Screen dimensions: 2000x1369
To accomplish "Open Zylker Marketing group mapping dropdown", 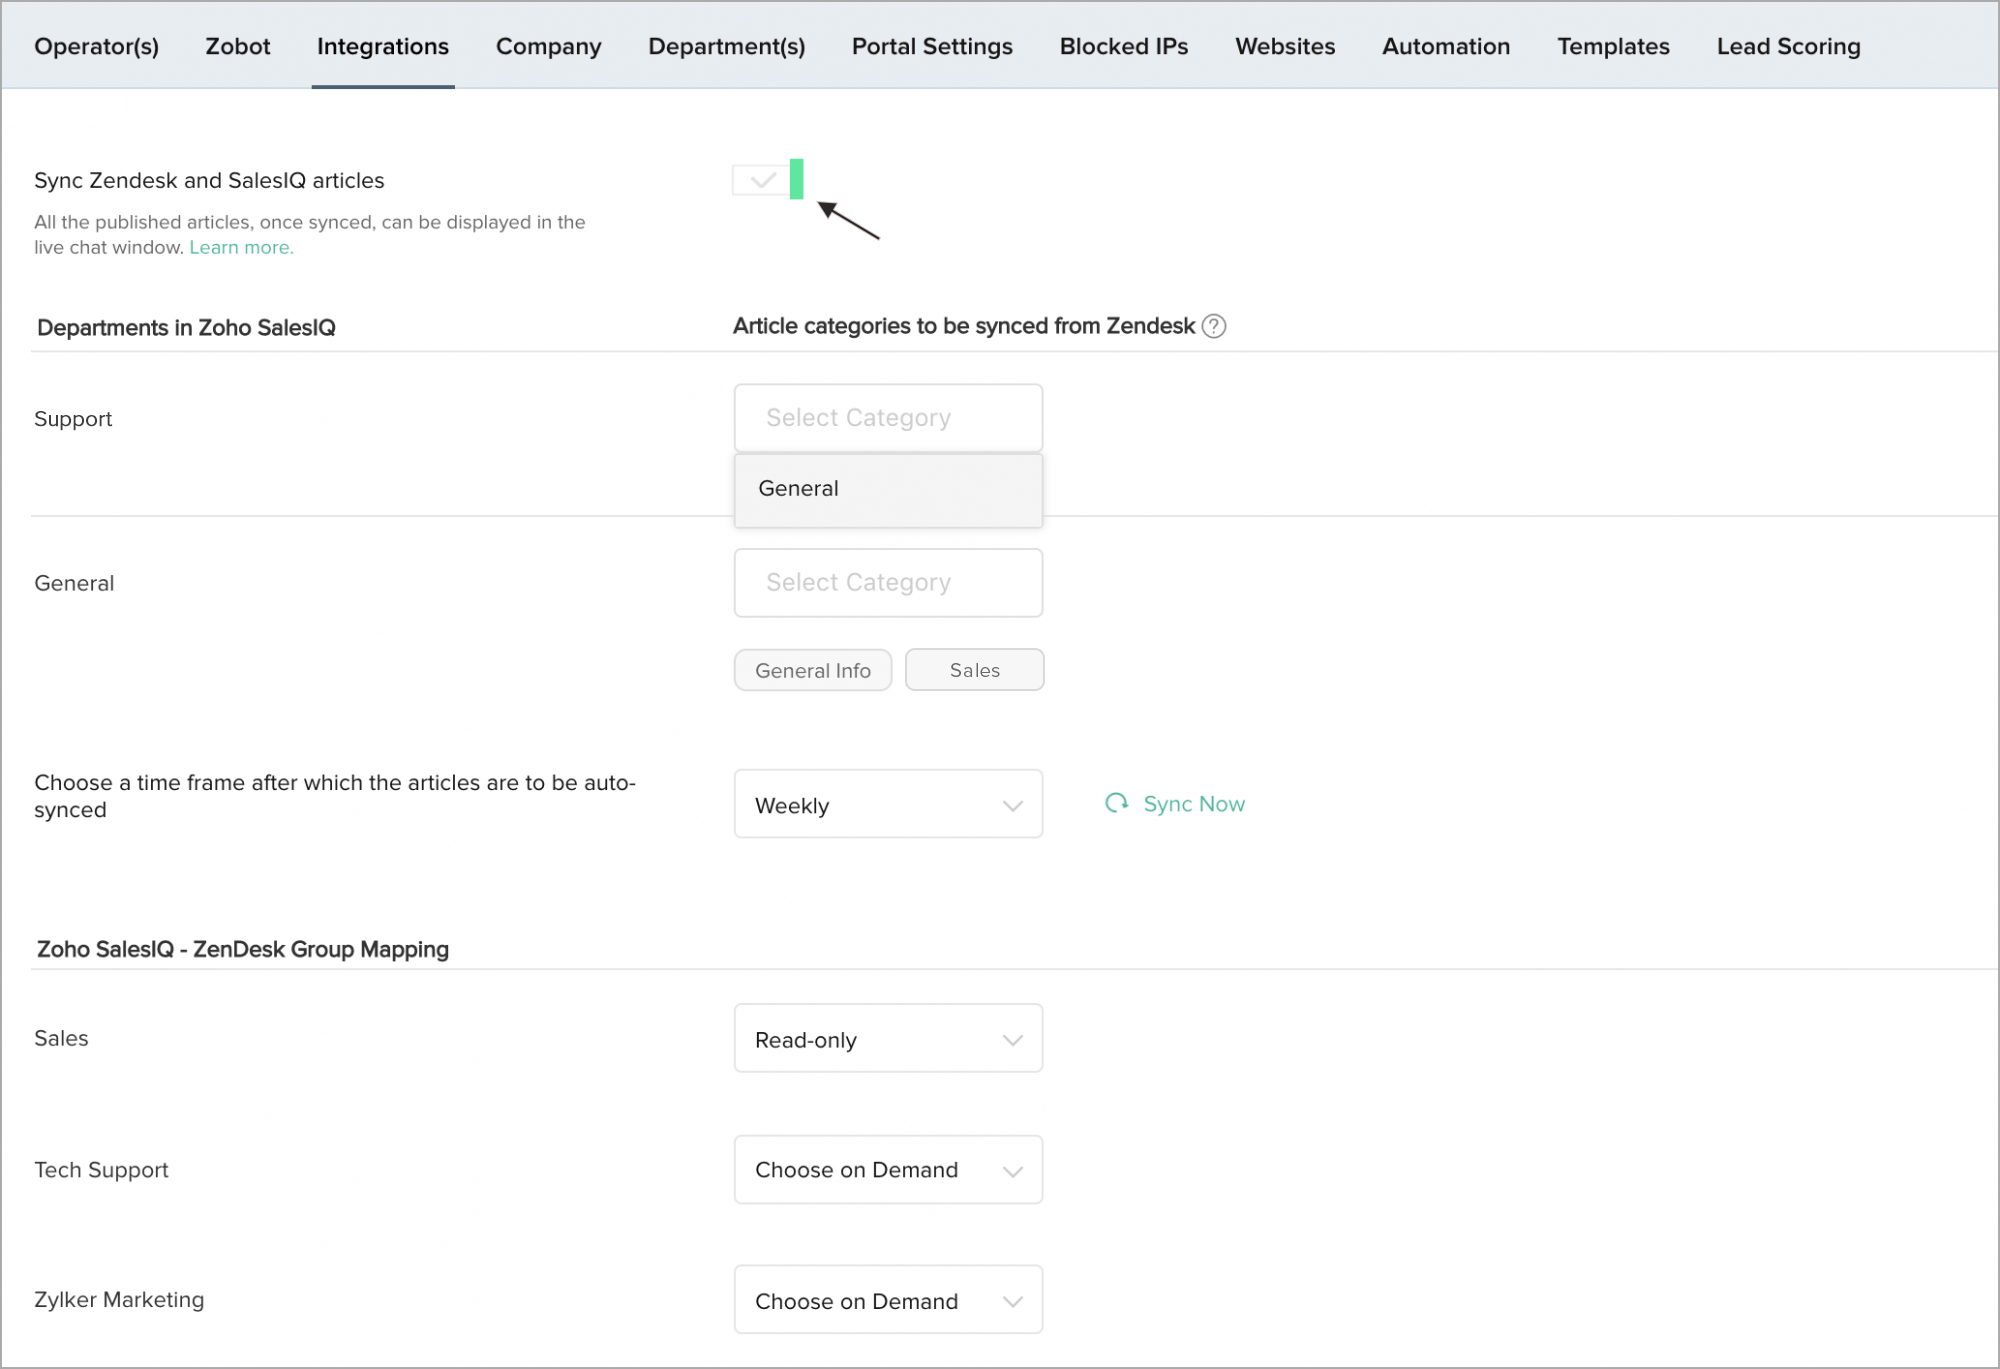I will point(887,1300).
